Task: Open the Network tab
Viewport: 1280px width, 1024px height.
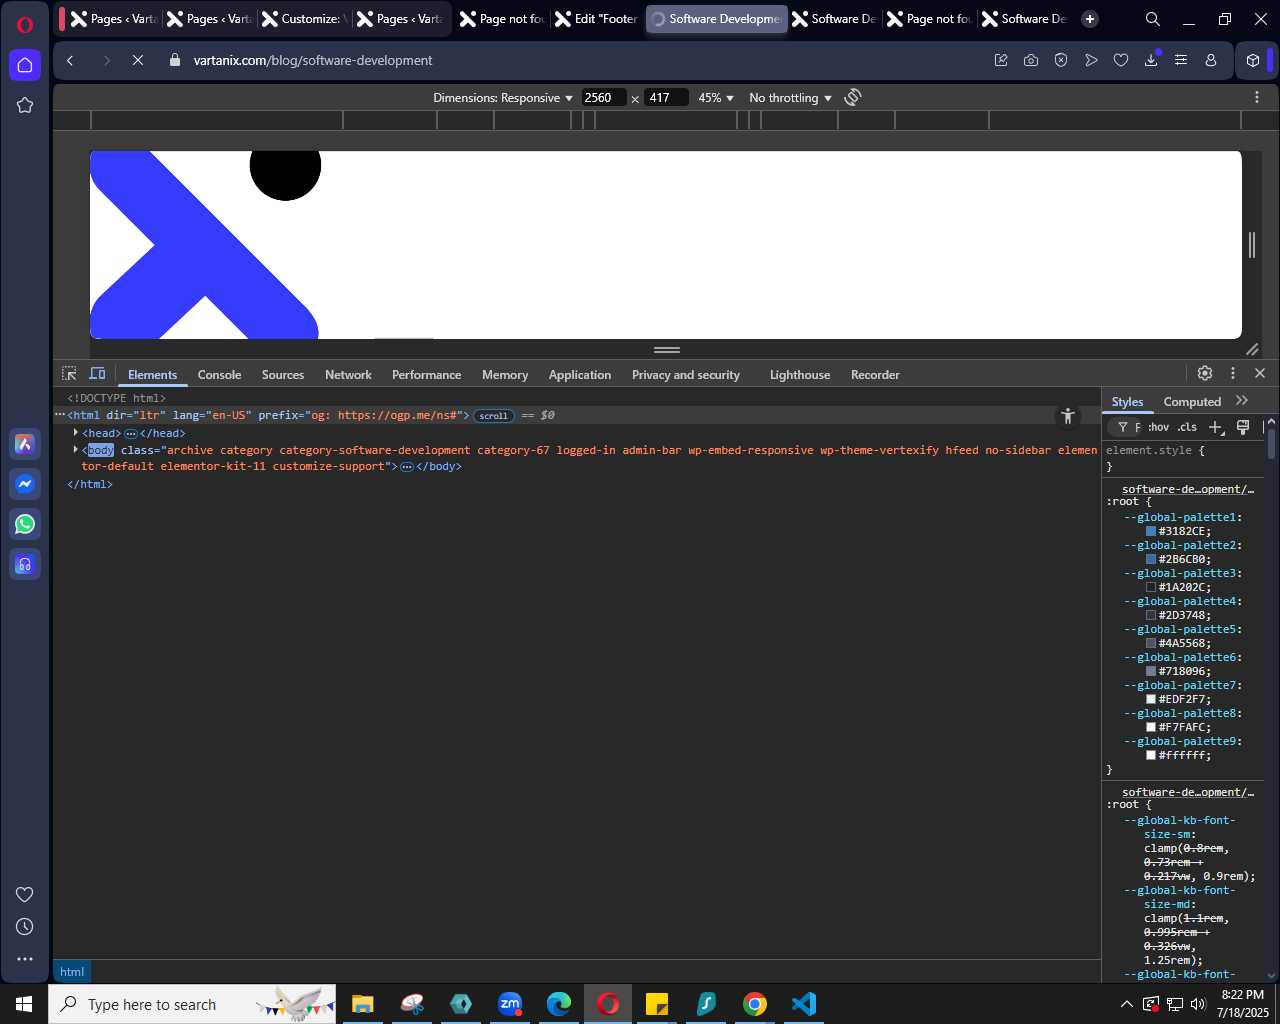Action: point(348,374)
